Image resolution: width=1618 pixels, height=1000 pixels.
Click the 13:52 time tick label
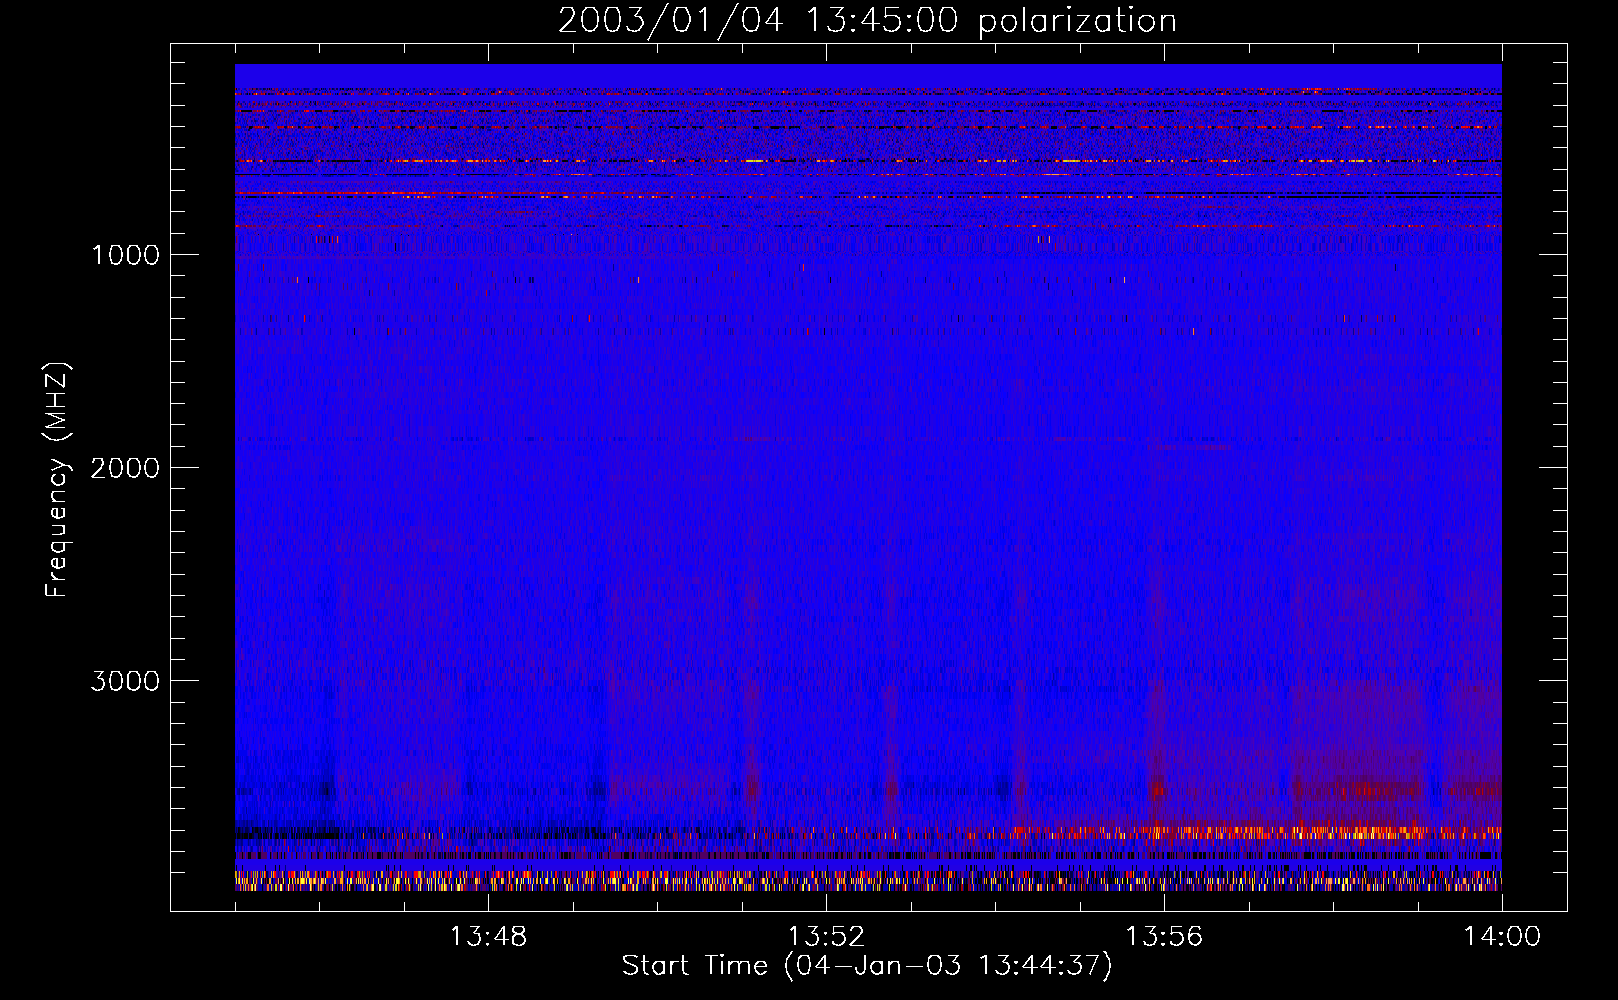(826, 937)
